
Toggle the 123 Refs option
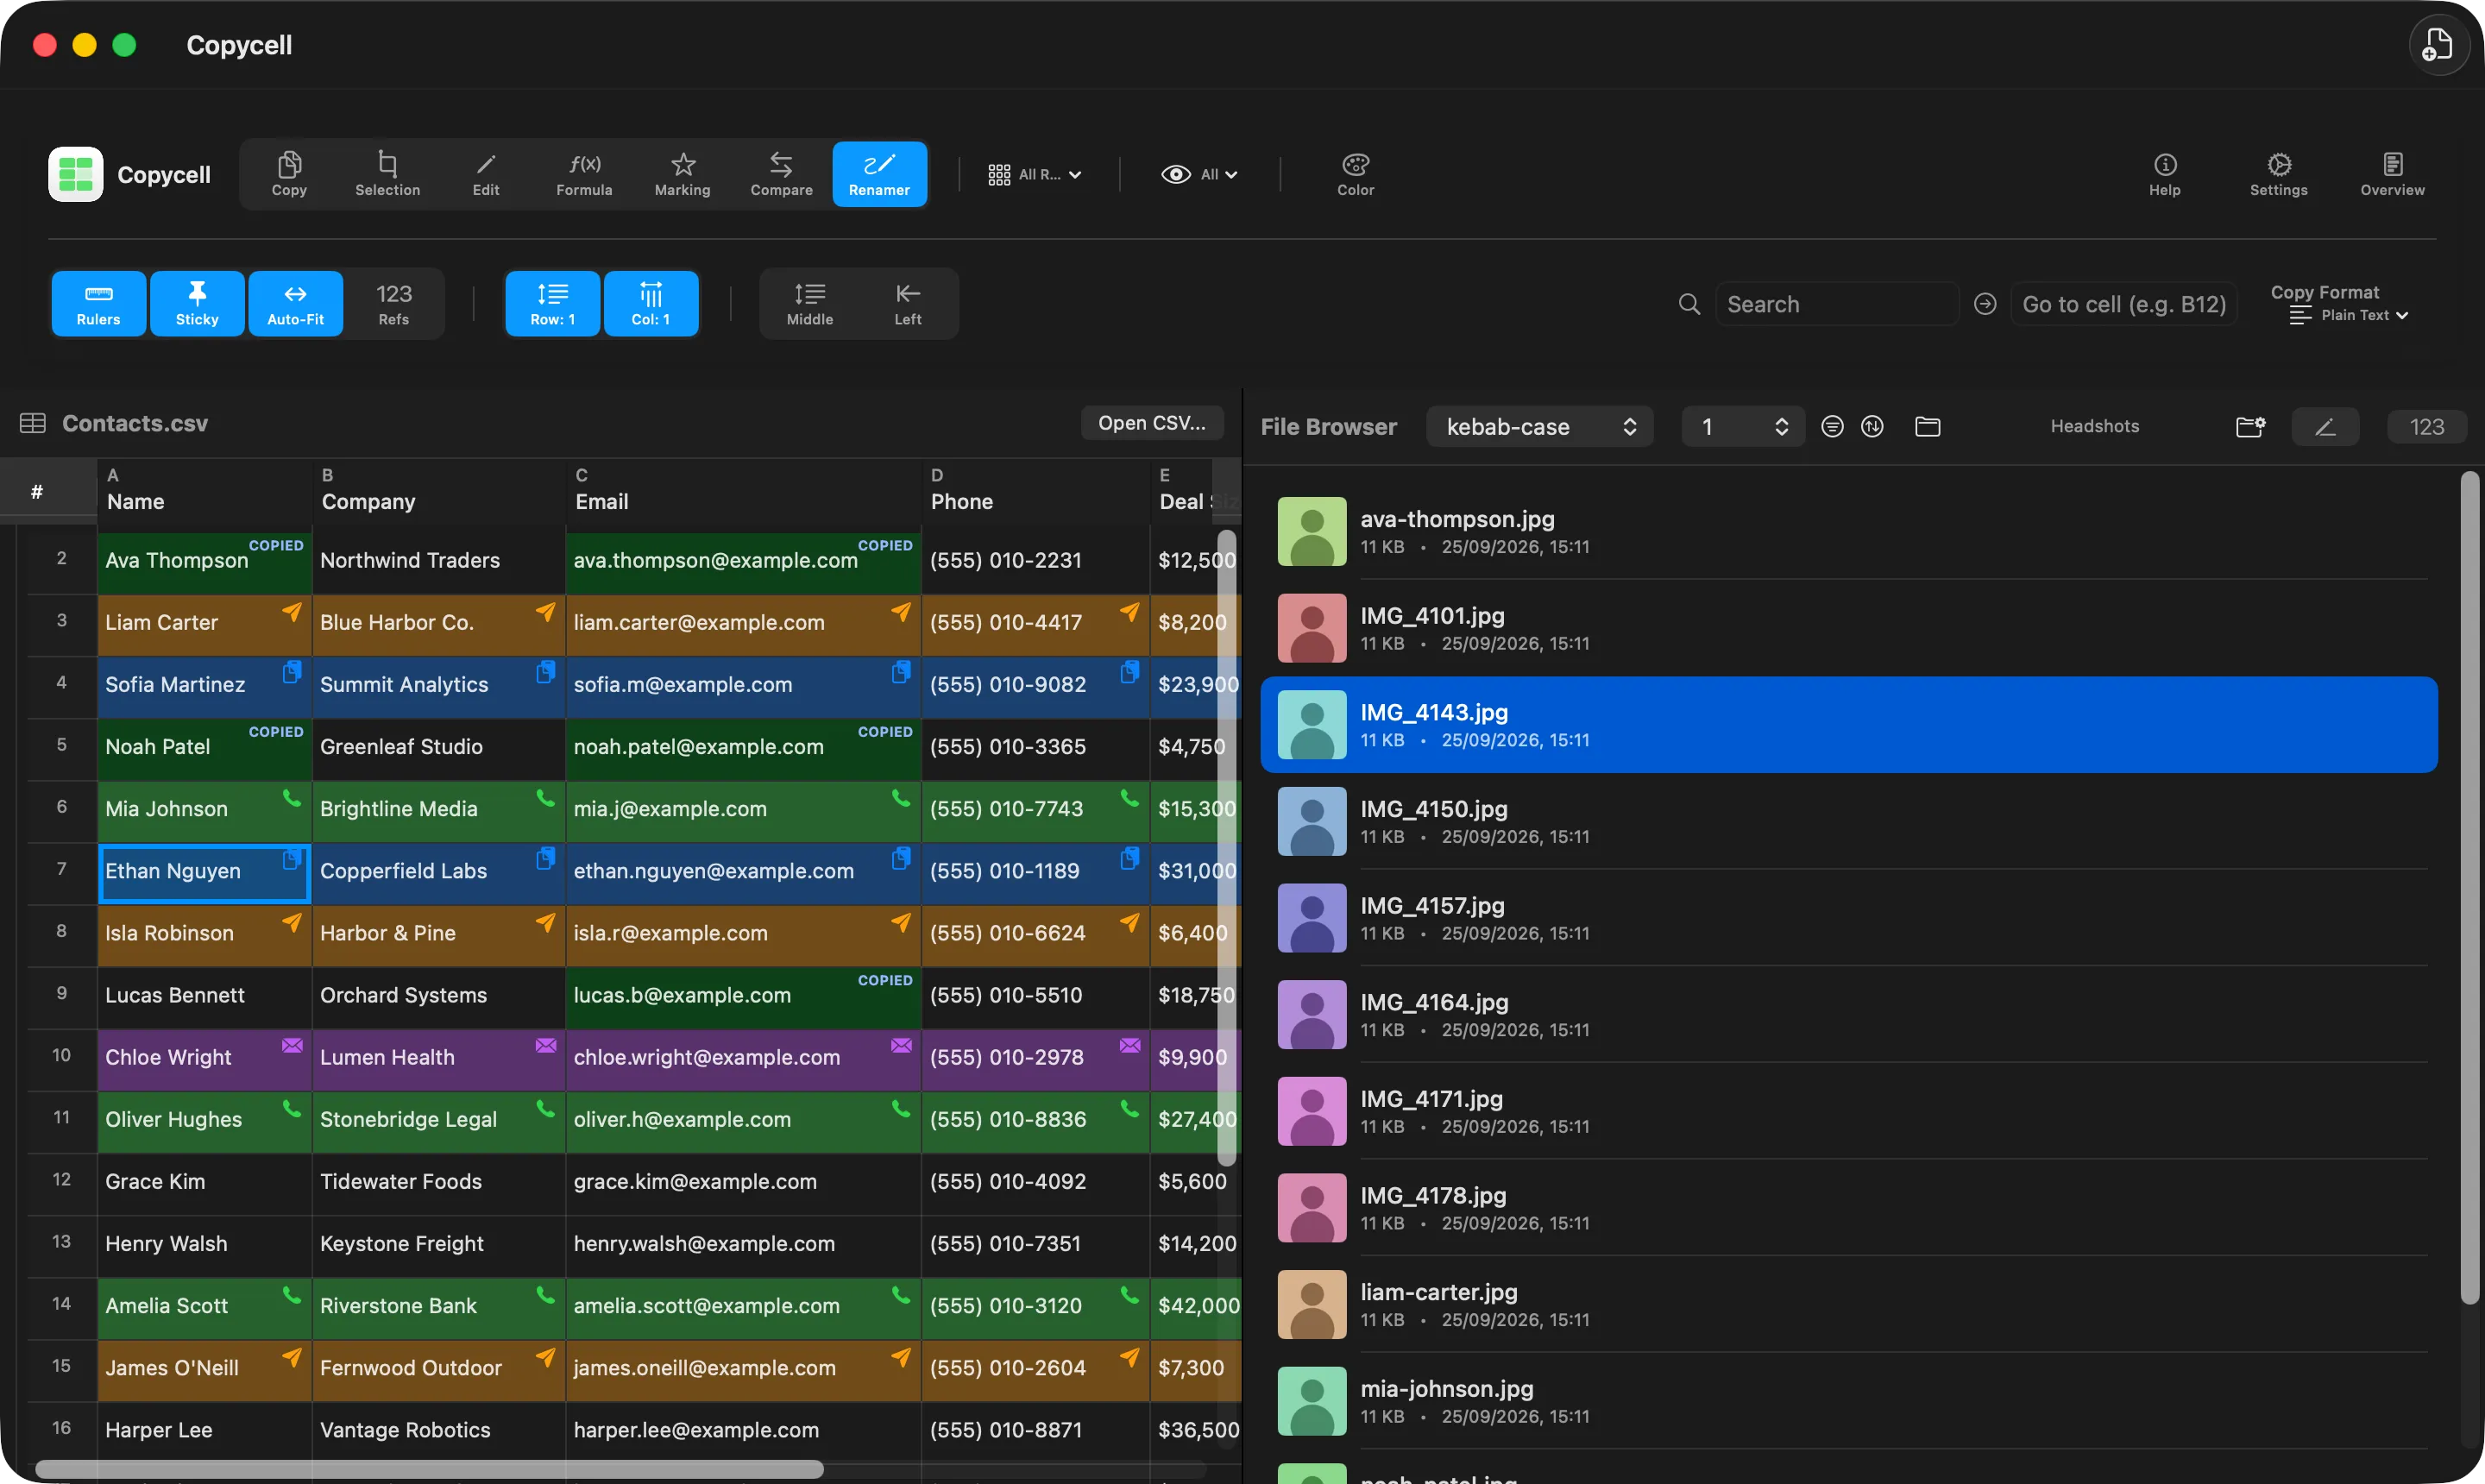coord(394,303)
